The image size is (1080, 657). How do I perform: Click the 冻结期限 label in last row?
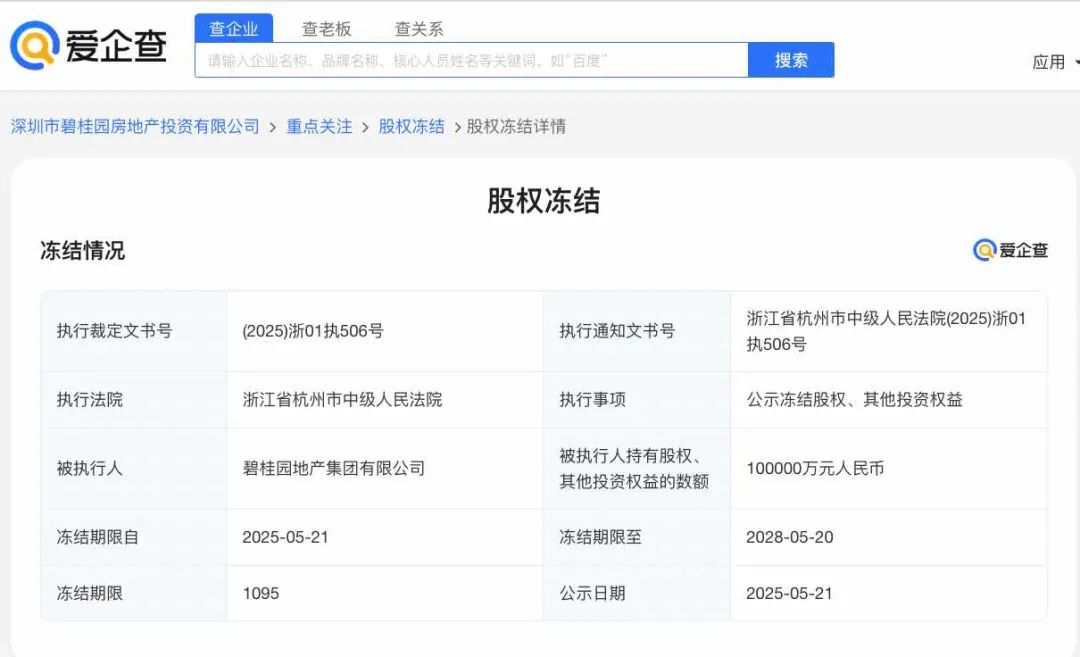click(x=90, y=593)
